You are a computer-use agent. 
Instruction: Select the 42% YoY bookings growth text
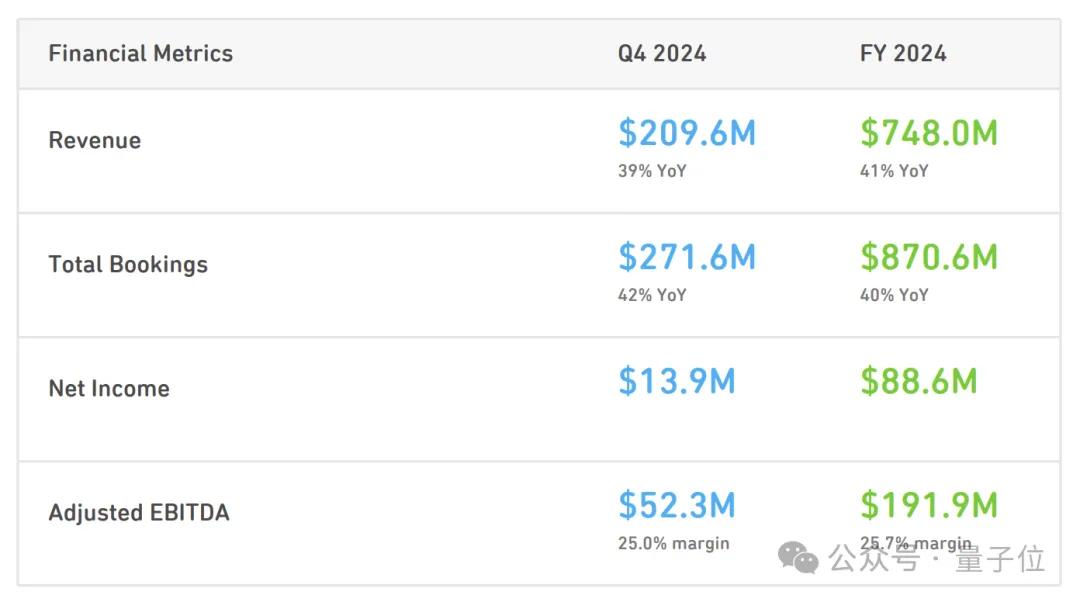(652, 295)
